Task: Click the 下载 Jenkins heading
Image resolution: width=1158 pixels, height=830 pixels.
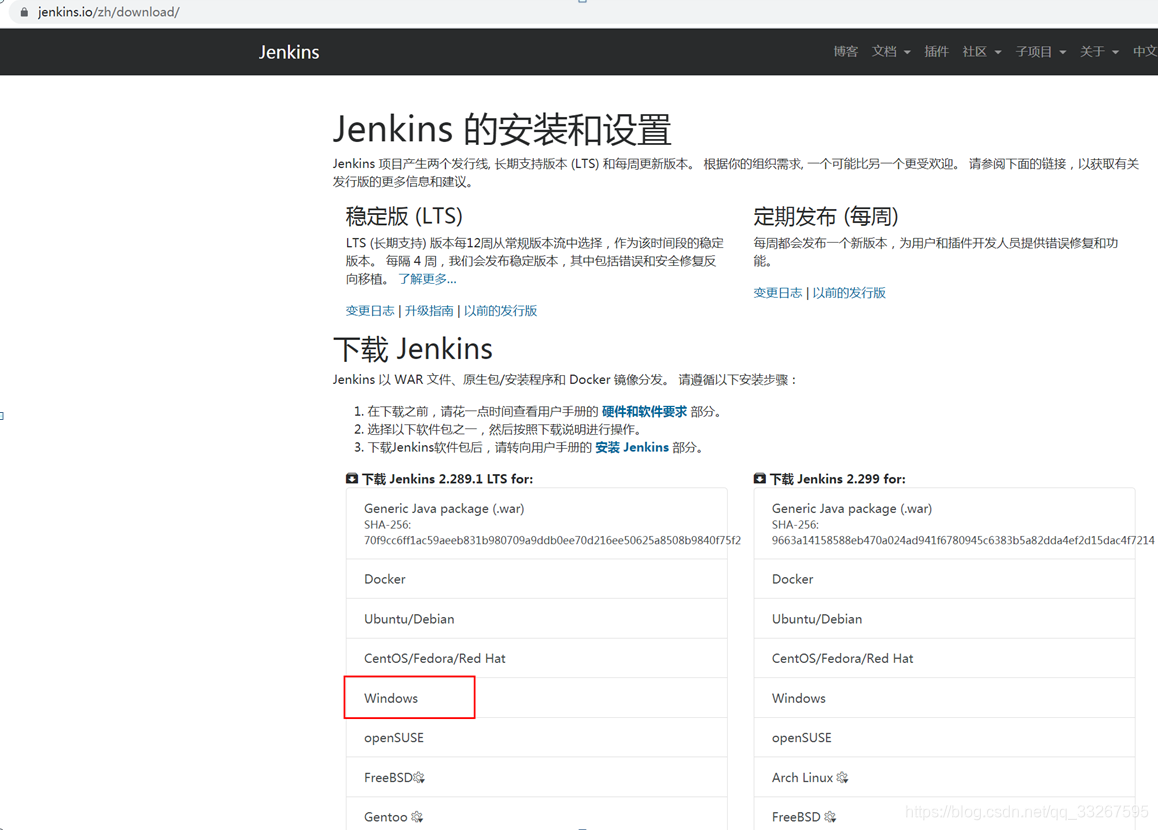Action: click(x=413, y=349)
